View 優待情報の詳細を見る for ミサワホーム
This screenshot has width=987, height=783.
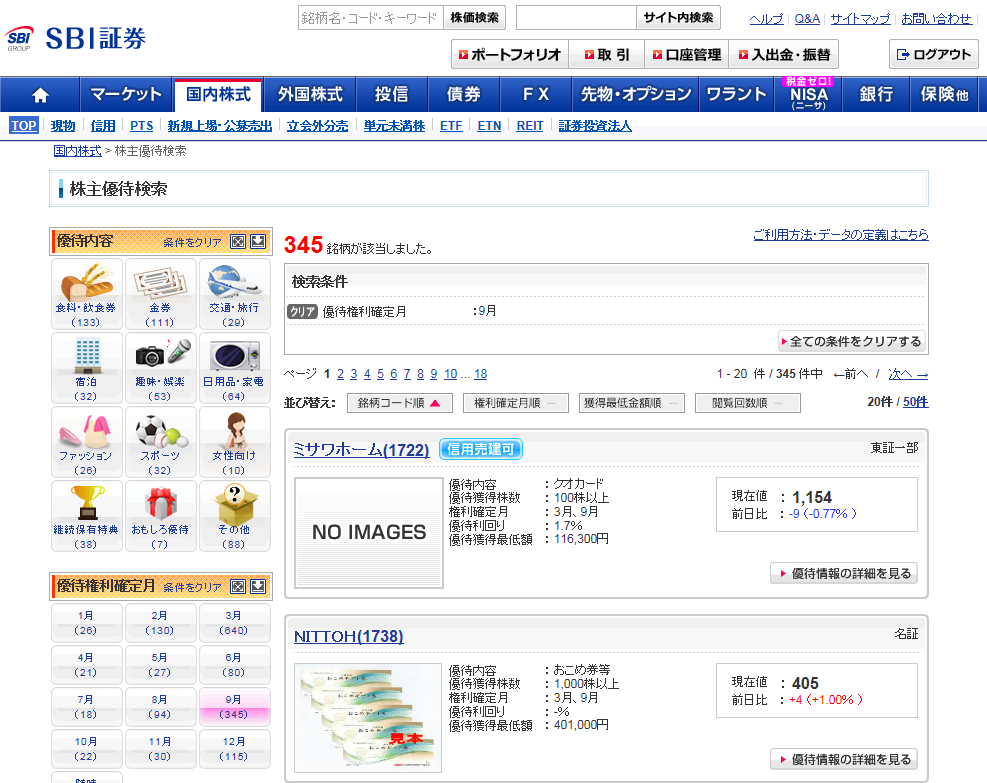(844, 573)
